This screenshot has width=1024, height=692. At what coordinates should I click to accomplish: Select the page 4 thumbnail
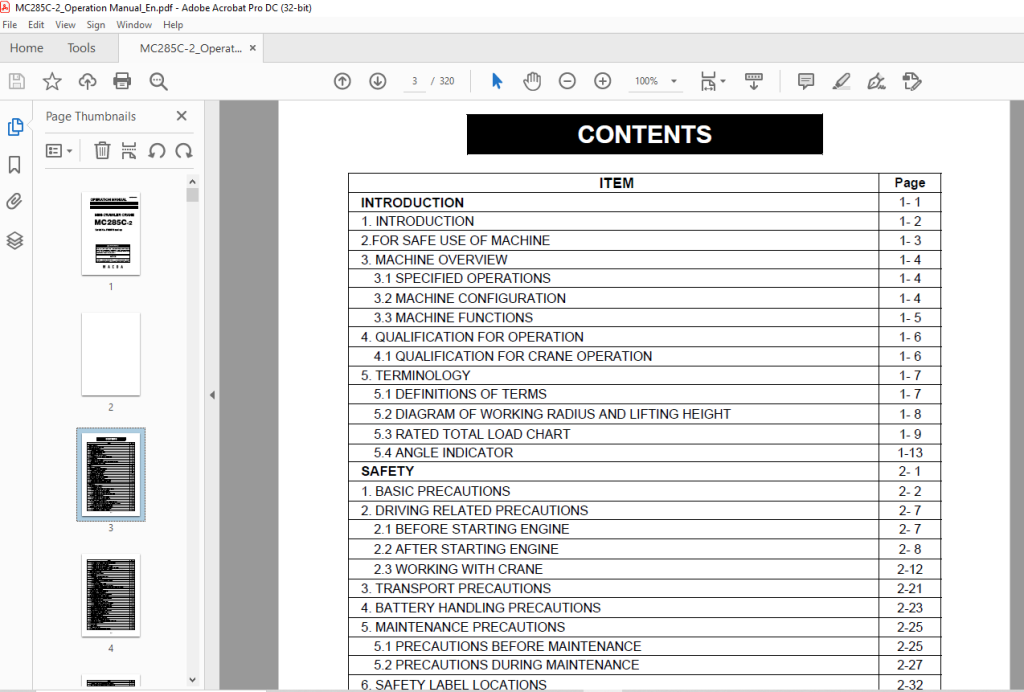(111, 595)
